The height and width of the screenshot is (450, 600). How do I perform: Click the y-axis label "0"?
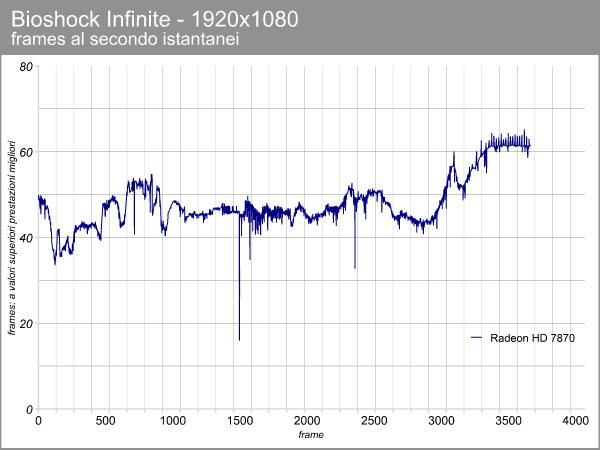pos(30,409)
